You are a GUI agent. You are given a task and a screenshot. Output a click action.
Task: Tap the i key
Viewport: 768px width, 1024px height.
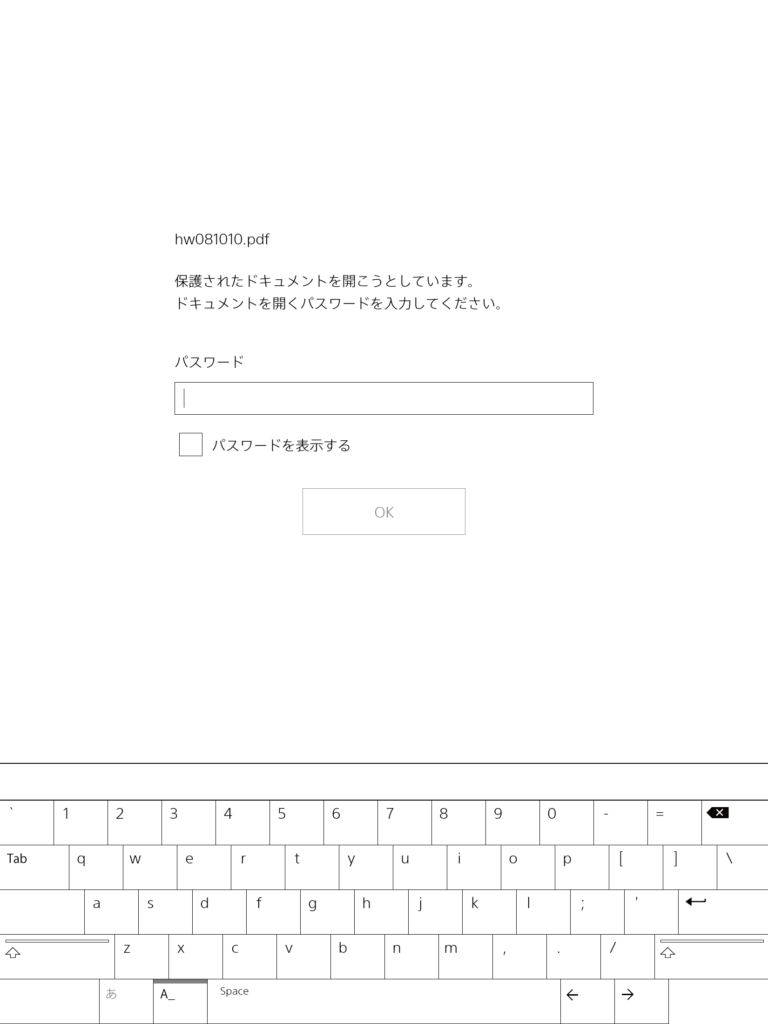pos(474,867)
